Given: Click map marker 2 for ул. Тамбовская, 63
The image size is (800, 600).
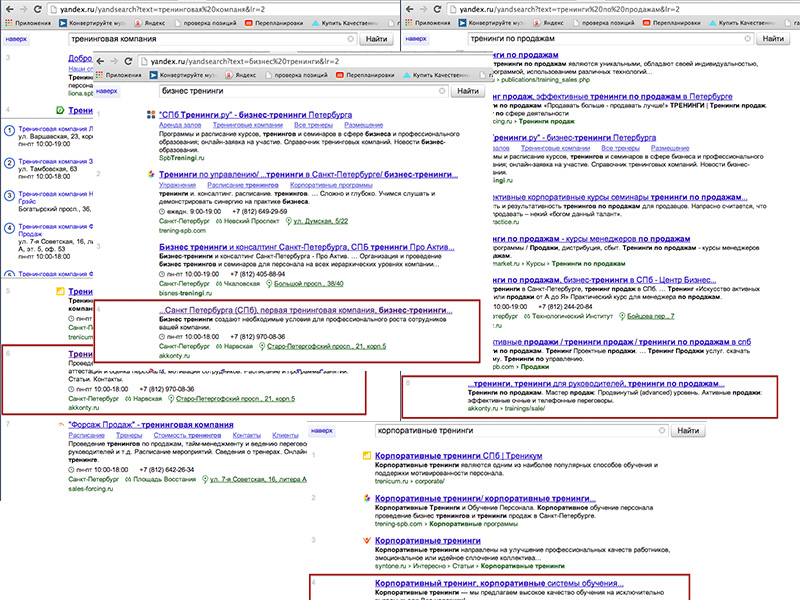Looking at the screenshot, I should pyautogui.click(x=9, y=163).
